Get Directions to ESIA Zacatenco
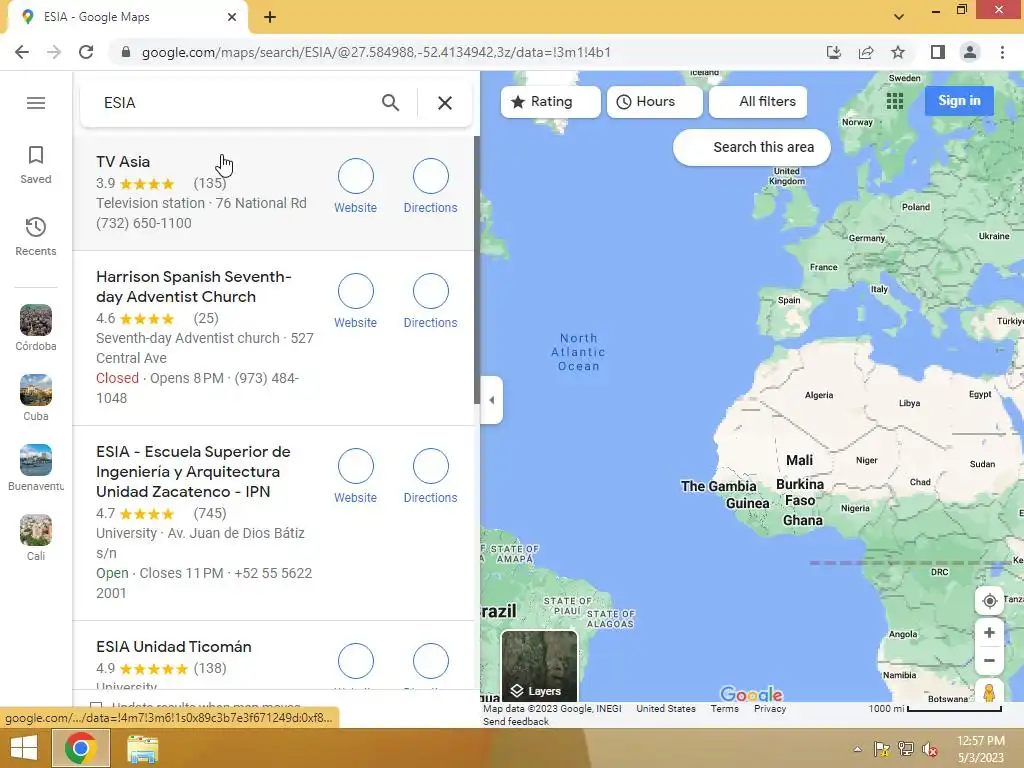Image resolution: width=1024 pixels, height=768 pixels. coord(430,476)
